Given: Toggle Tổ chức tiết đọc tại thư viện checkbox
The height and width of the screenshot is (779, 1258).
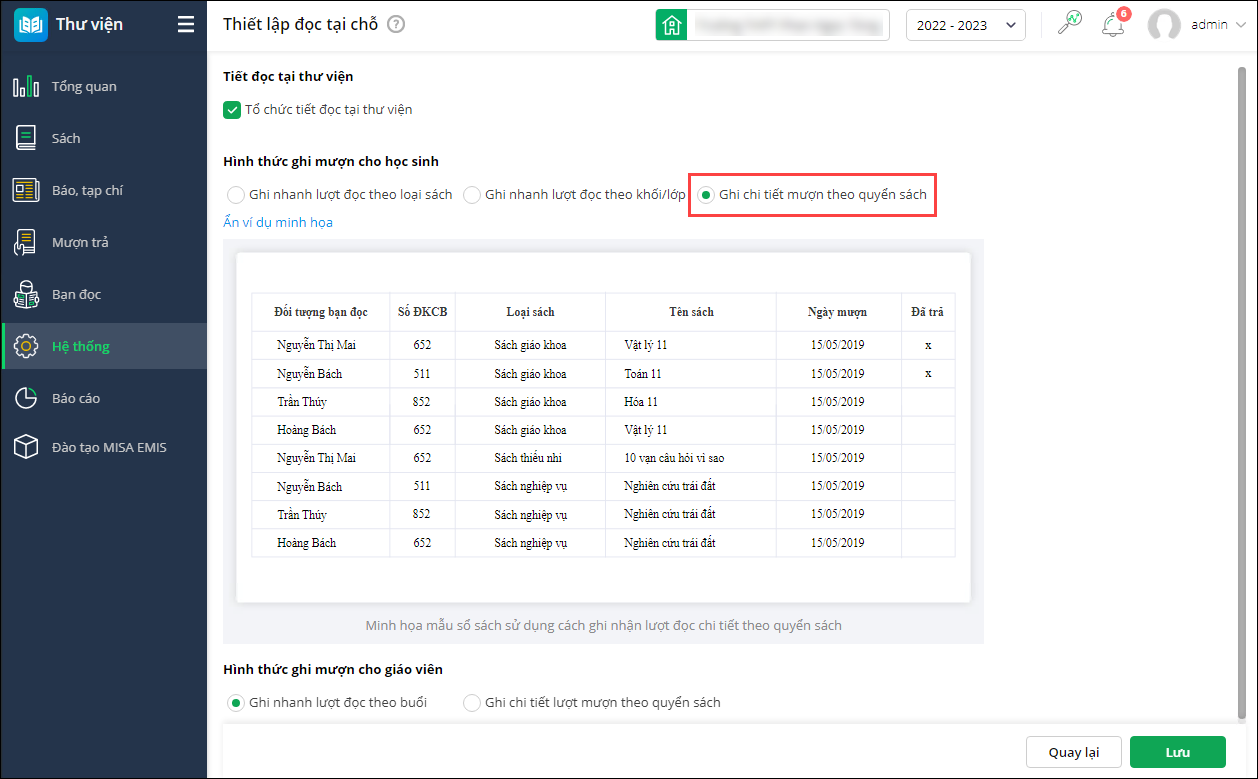Looking at the screenshot, I should click(232, 110).
